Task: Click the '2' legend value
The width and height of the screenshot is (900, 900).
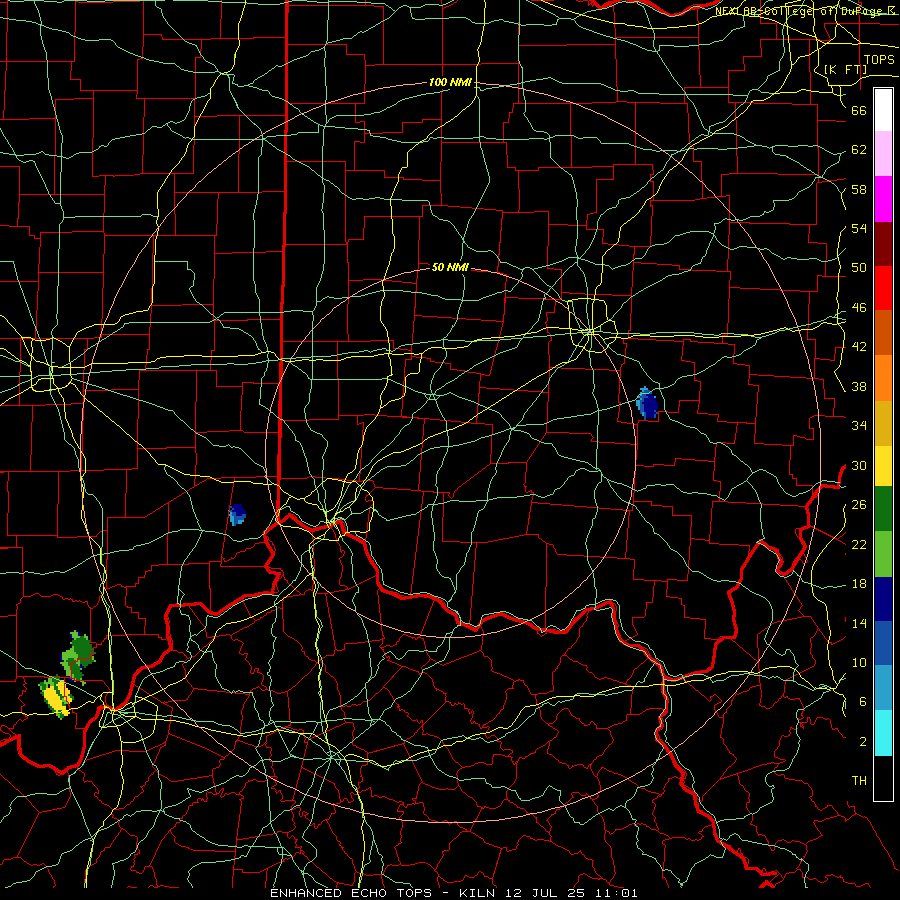Action: click(x=863, y=742)
